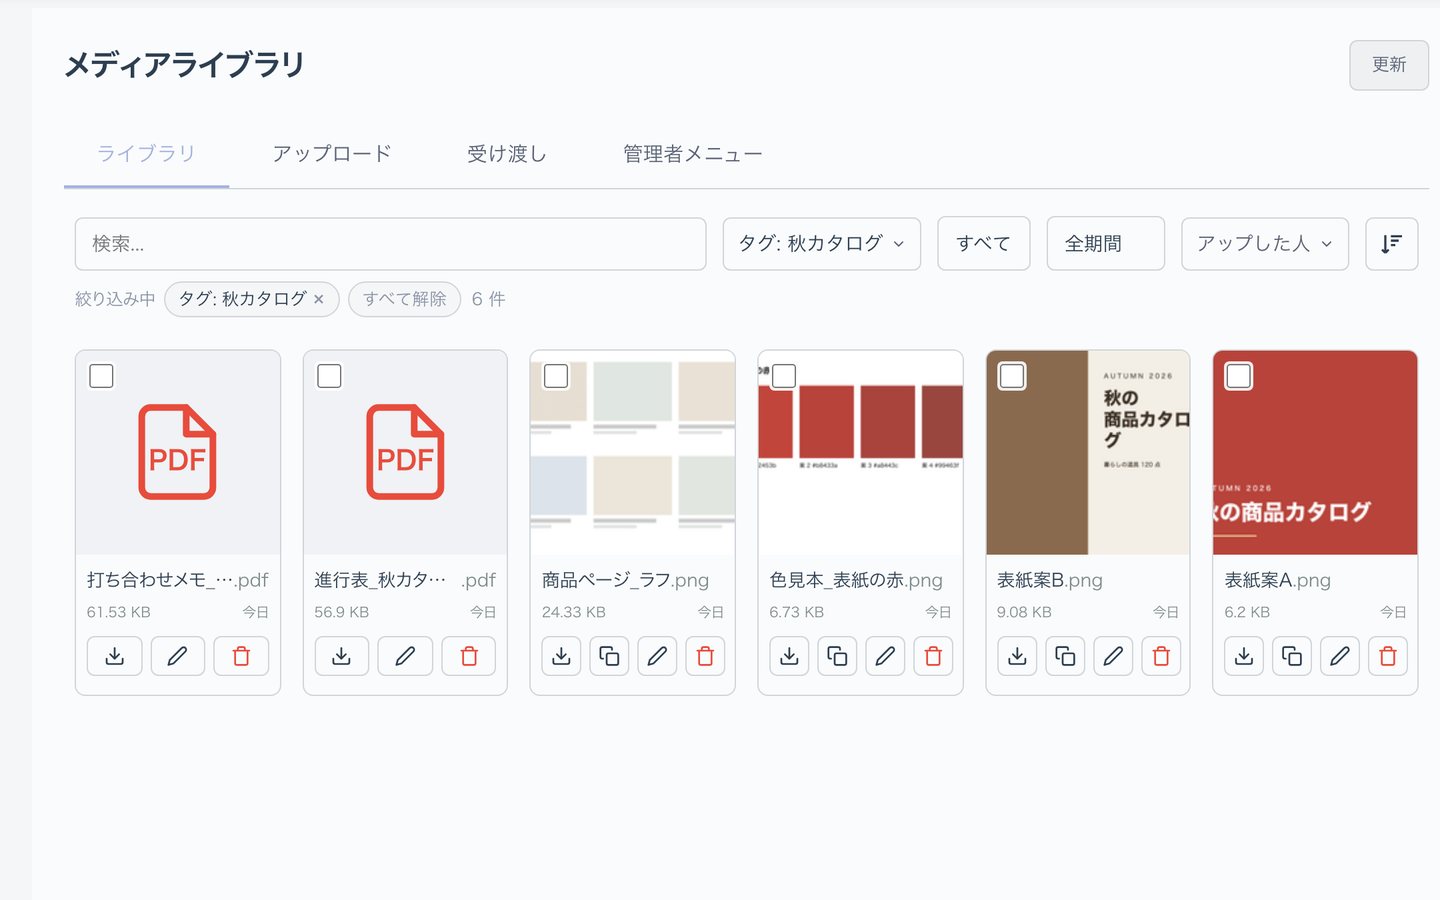Delete 商品ページ_ラフ.png
The width and height of the screenshot is (1440, 900).
705,656
